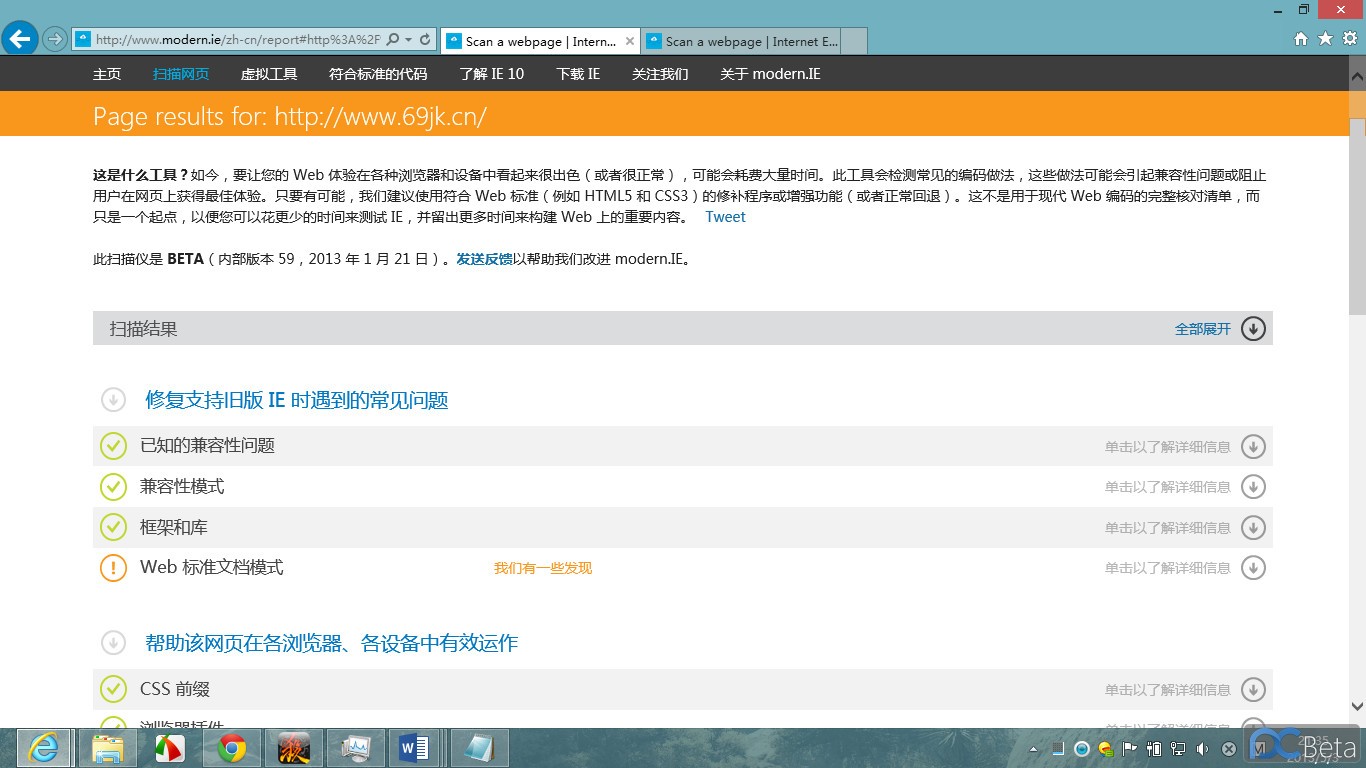Open Internet Explorer from the taskbar
The height and width of the screenshot is (768, 1366).
[43, 748]
